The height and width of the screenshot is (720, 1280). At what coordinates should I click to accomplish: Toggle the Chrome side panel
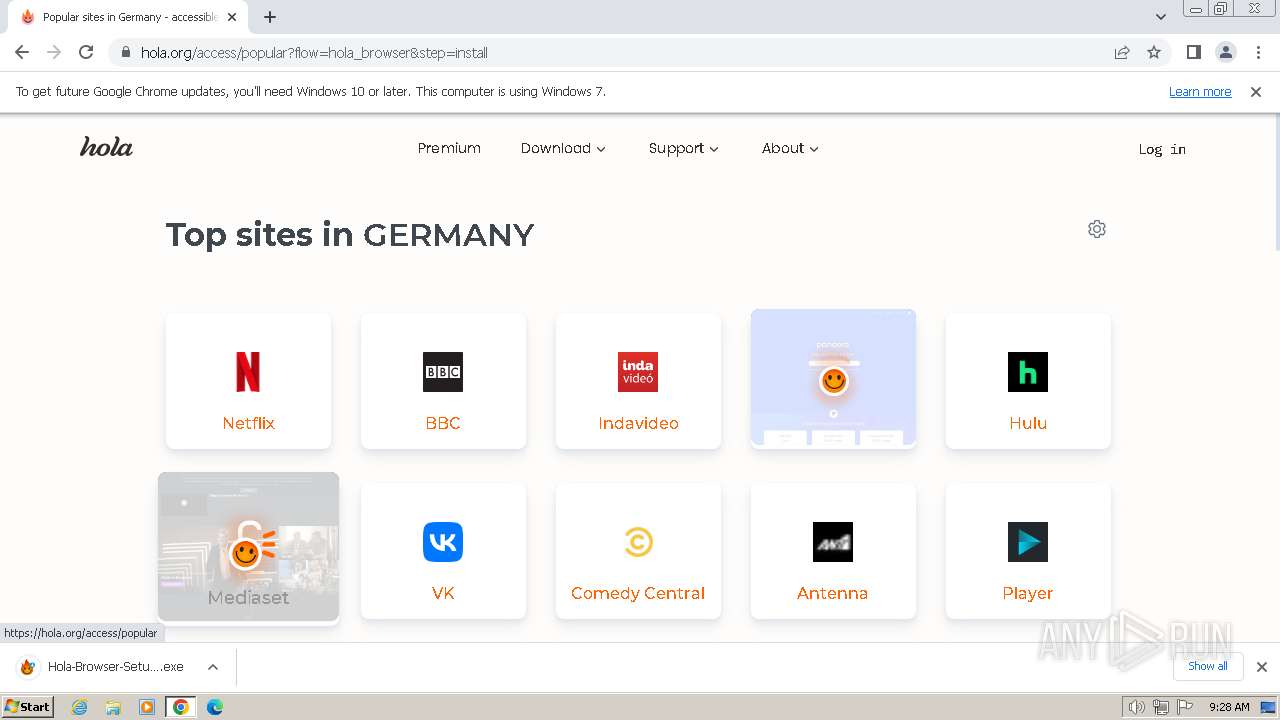pos(1194,52)
